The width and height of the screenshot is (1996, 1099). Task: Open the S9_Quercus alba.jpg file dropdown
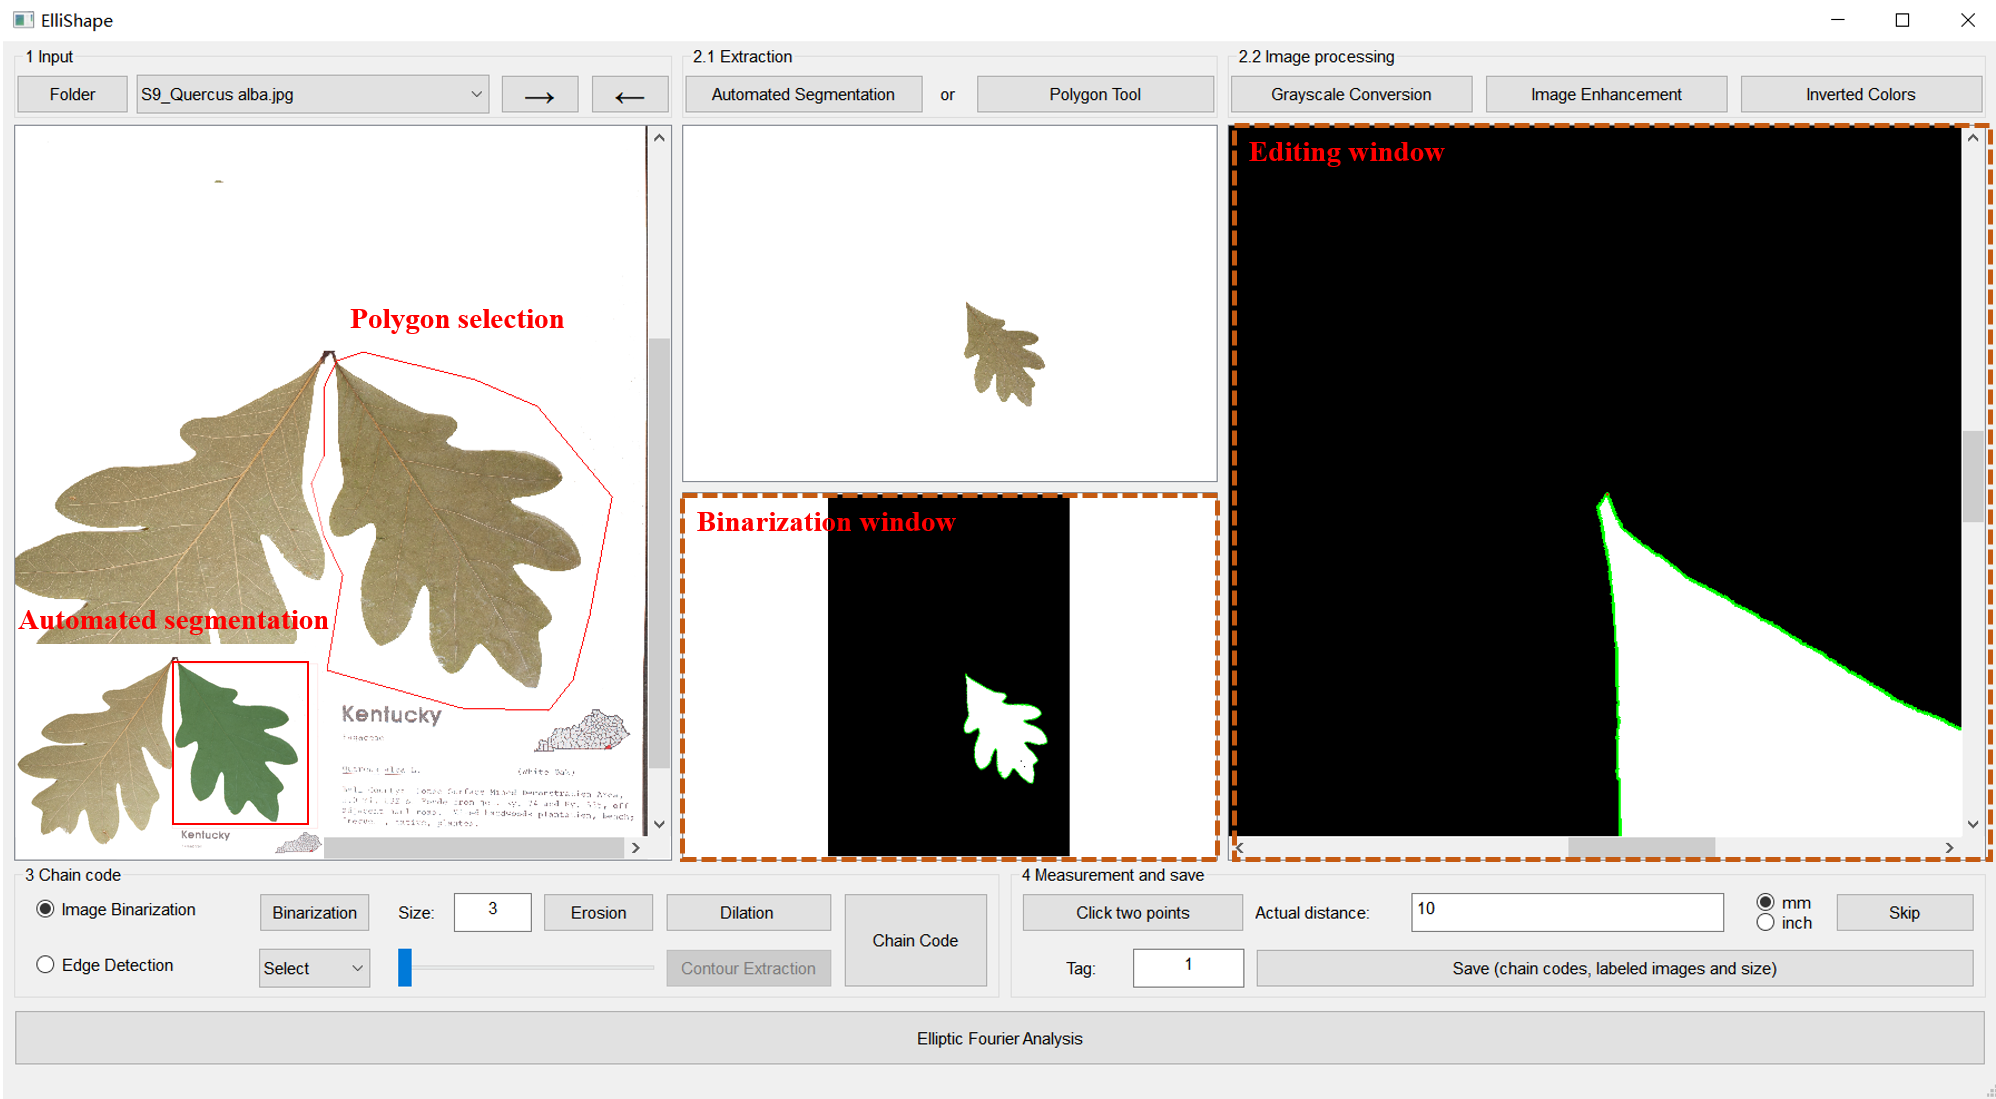312,95
